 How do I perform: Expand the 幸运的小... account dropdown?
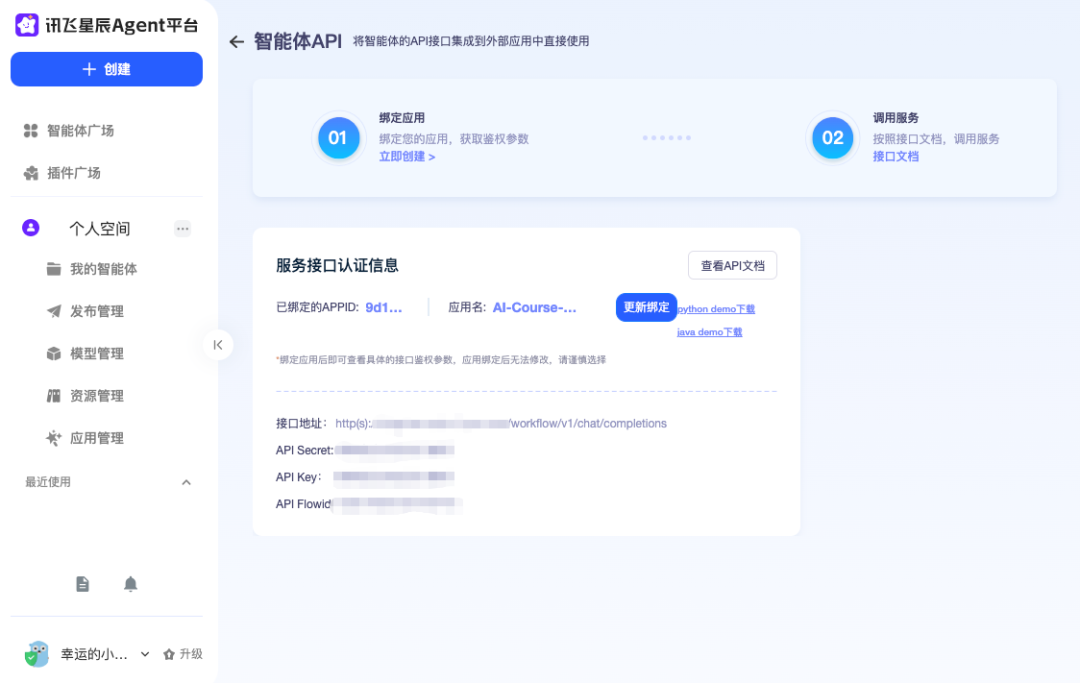[x=145, y=654]
